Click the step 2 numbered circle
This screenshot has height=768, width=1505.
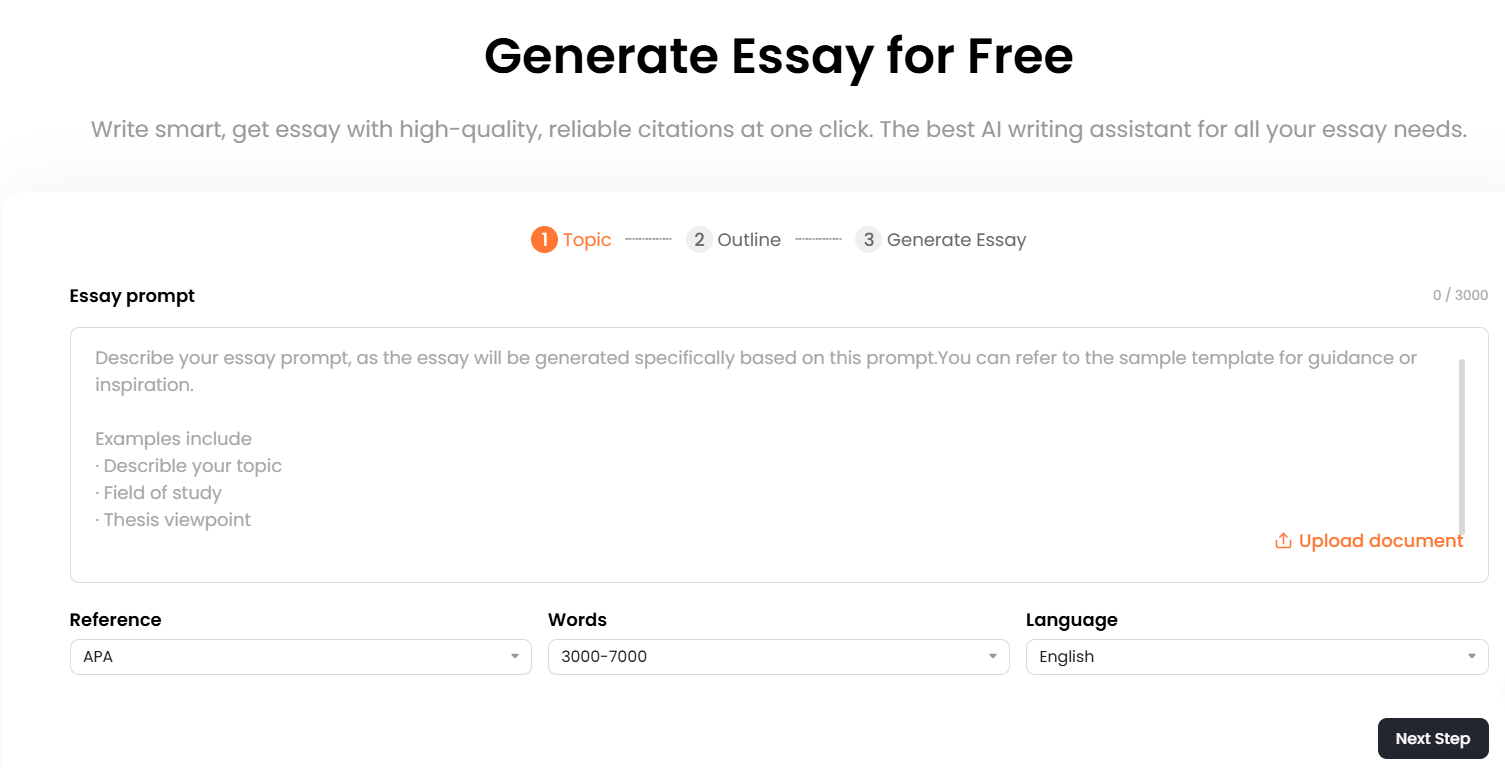click(699, 240)
